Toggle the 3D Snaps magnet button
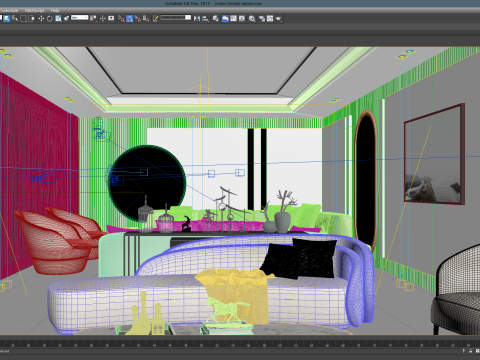 (x=120, y=18)
